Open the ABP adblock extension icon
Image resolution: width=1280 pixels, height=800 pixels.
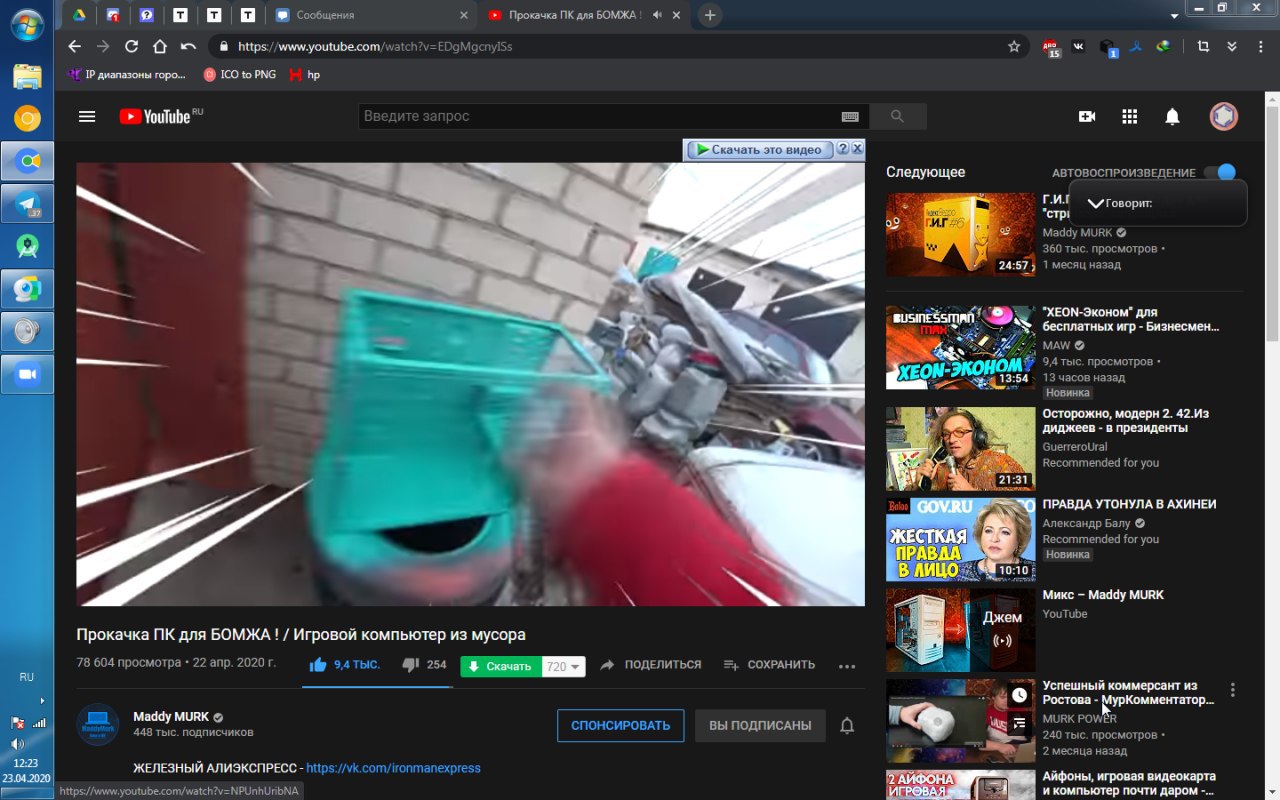(1051, 47)
